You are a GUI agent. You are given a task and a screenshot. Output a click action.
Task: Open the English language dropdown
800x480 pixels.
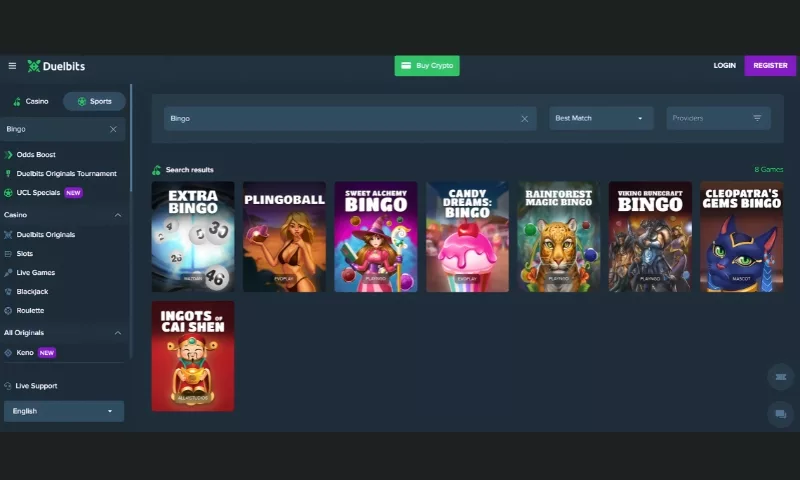[x=64, y=411]
